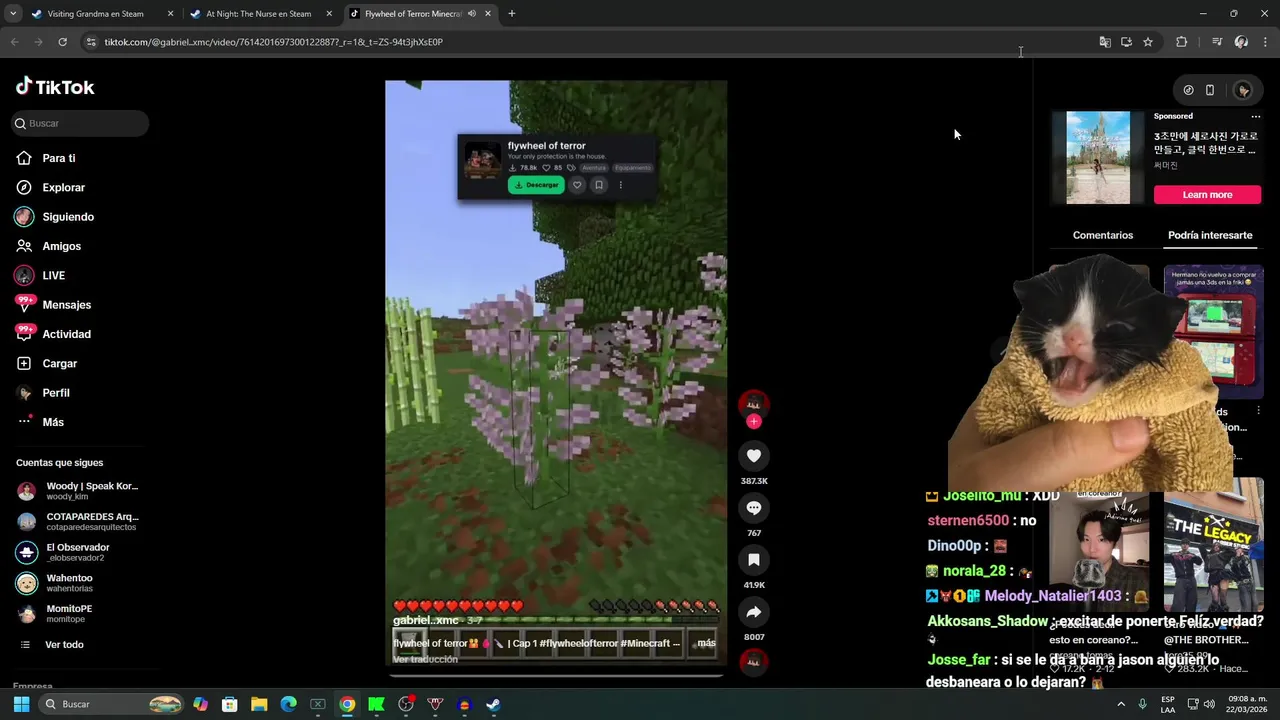1280x720 pixels.
Task: Open Woody | Speak Korean account
Action: point(78,491)
